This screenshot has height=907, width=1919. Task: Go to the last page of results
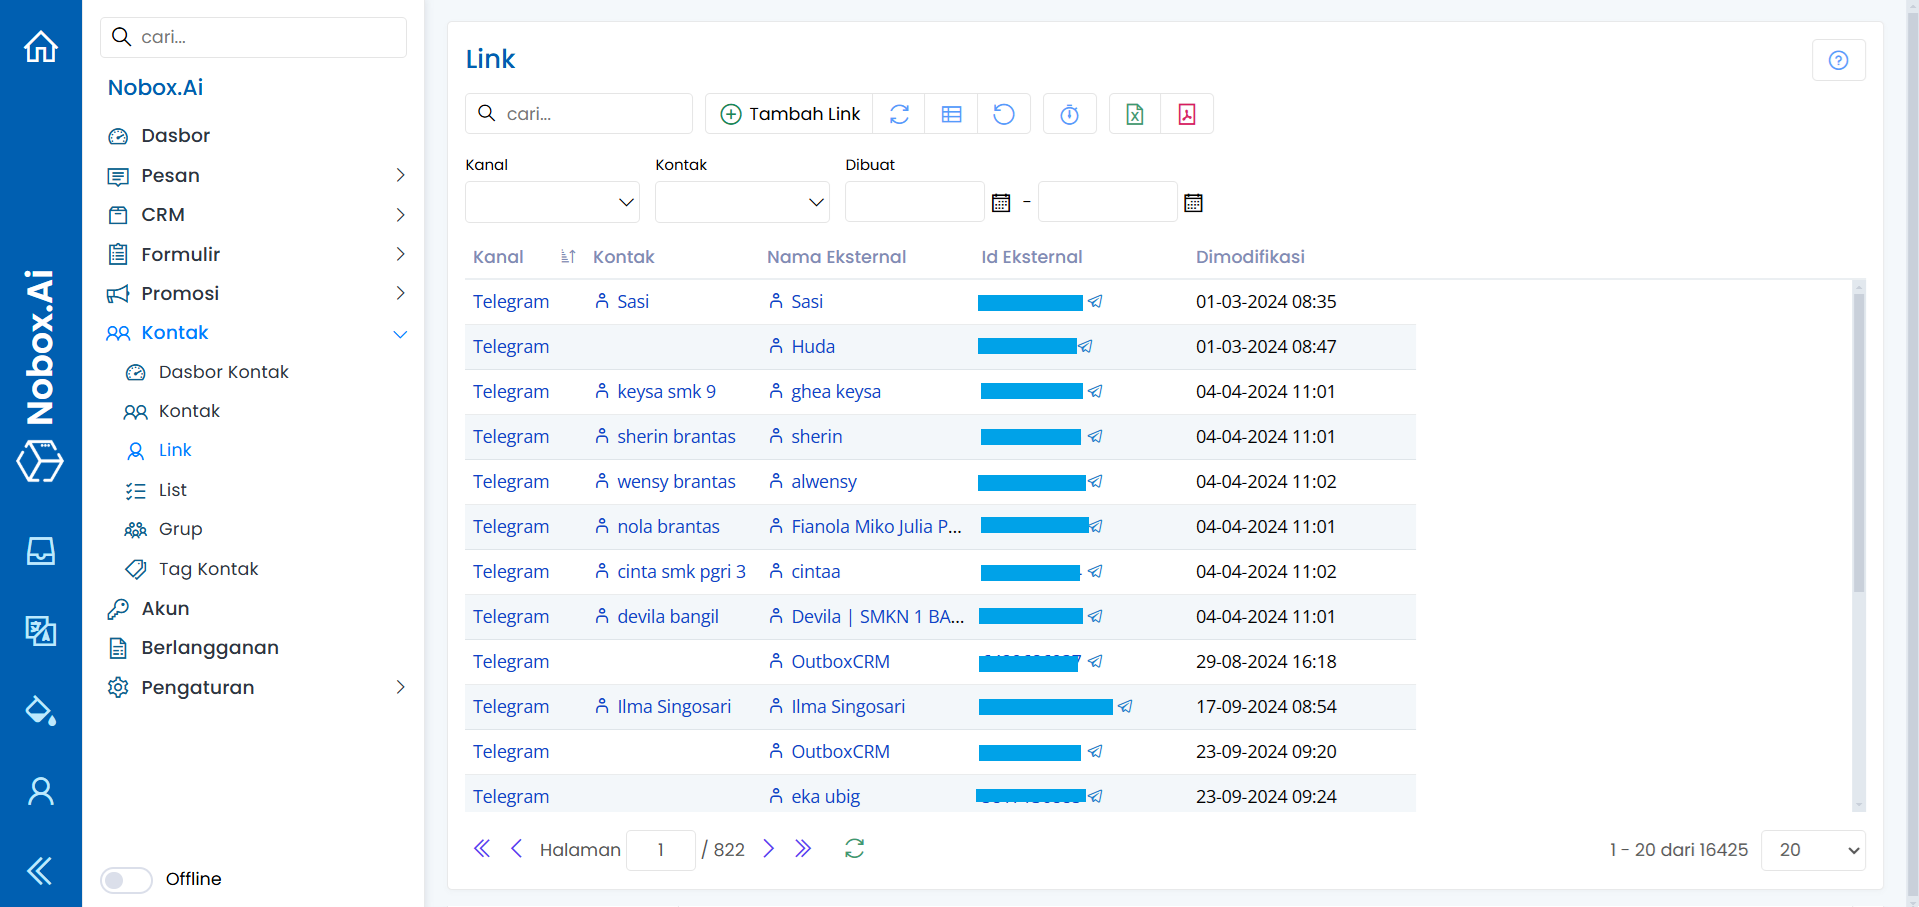click(x=803, y=849)
